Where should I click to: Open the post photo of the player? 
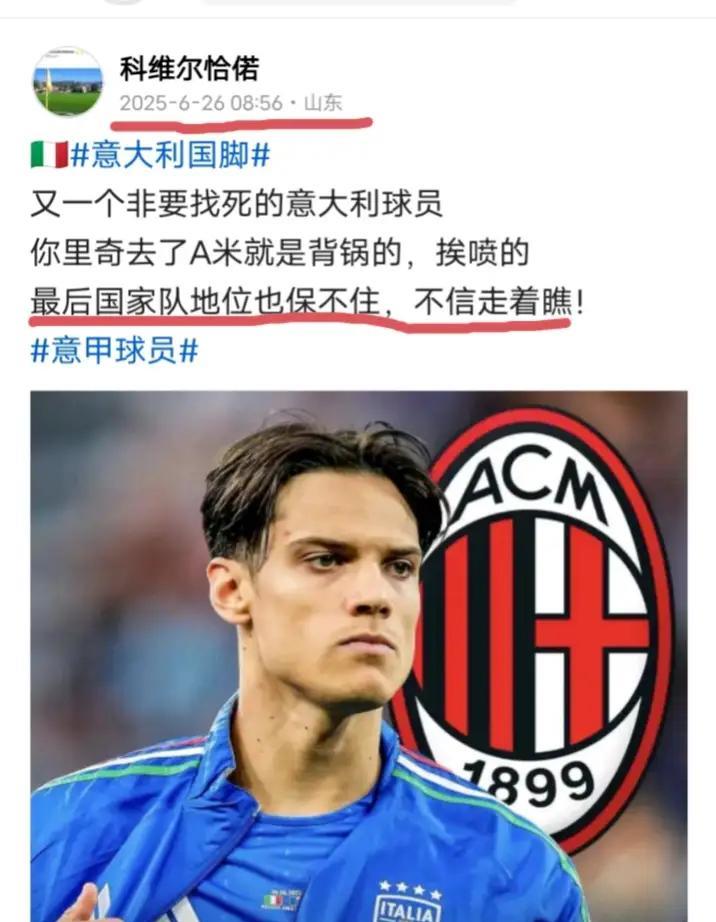(x=359, y=656)
